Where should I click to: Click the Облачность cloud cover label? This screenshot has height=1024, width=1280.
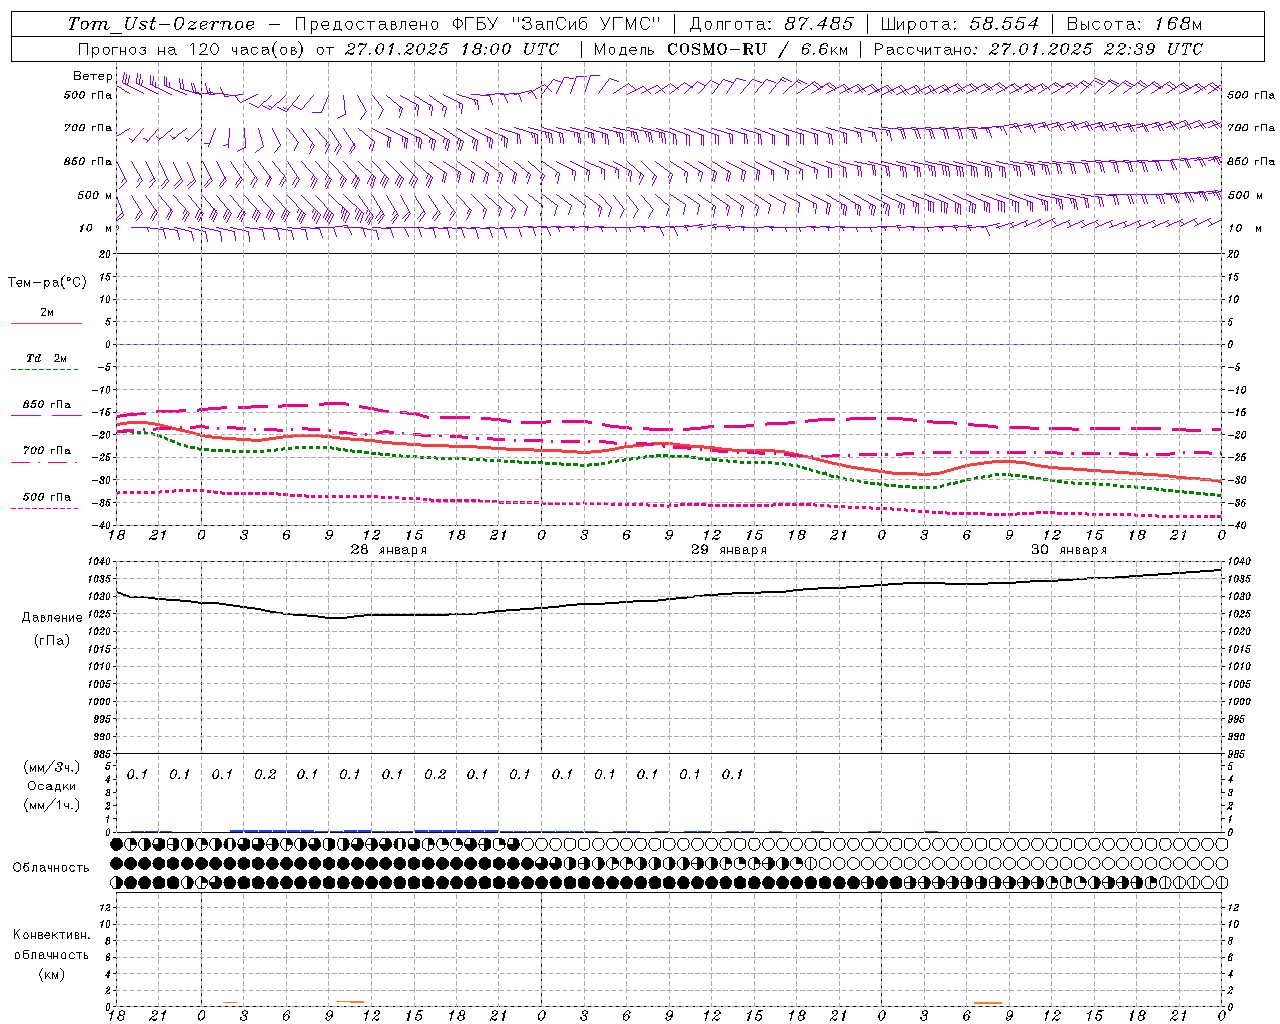pyautogui.click(x=51, y=868)
